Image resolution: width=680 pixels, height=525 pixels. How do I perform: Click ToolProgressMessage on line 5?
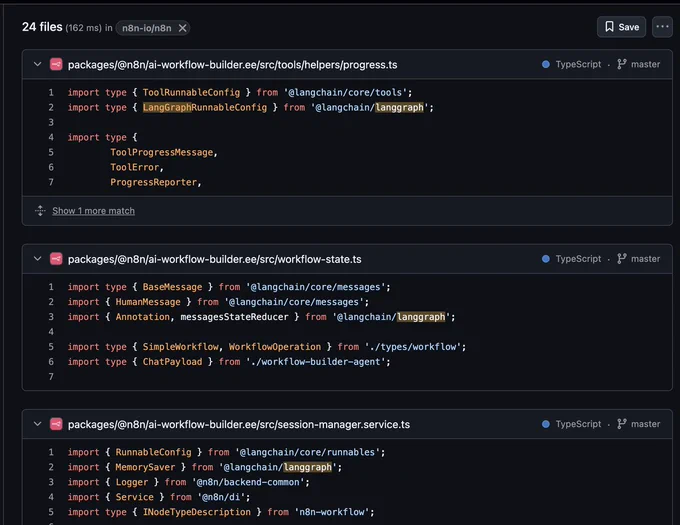[x=161, y=152]
